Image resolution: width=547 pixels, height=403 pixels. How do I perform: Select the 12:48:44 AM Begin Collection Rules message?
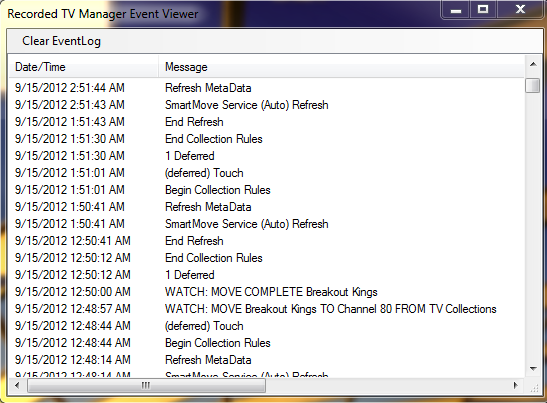pos(218,343)
